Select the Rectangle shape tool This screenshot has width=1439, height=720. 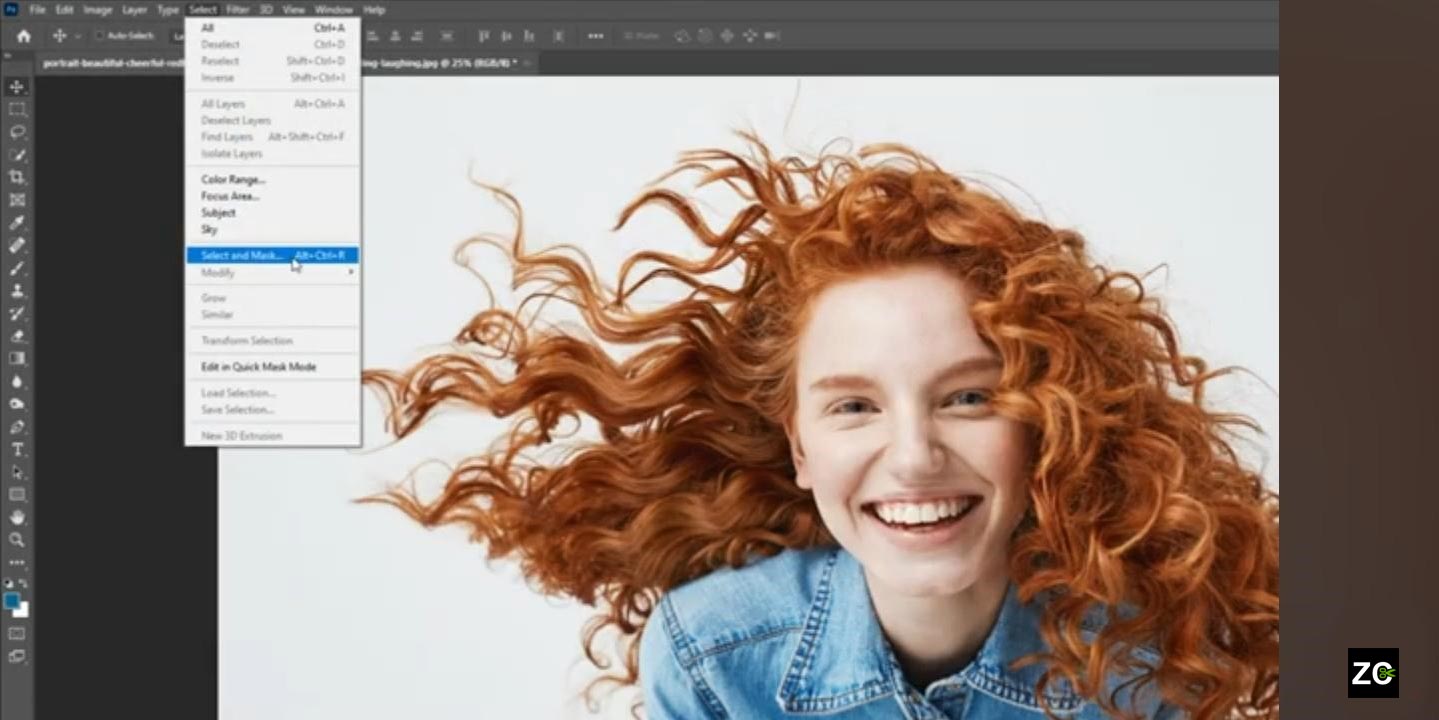point(17,494)
